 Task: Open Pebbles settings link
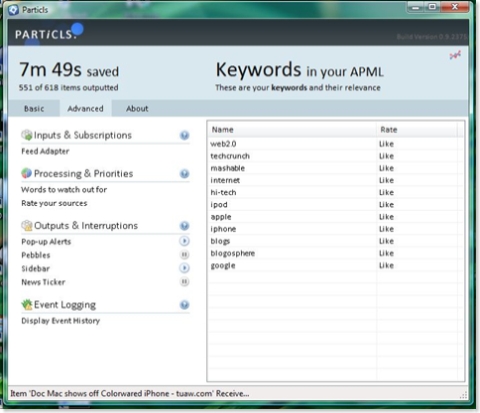tap(36, 255)
